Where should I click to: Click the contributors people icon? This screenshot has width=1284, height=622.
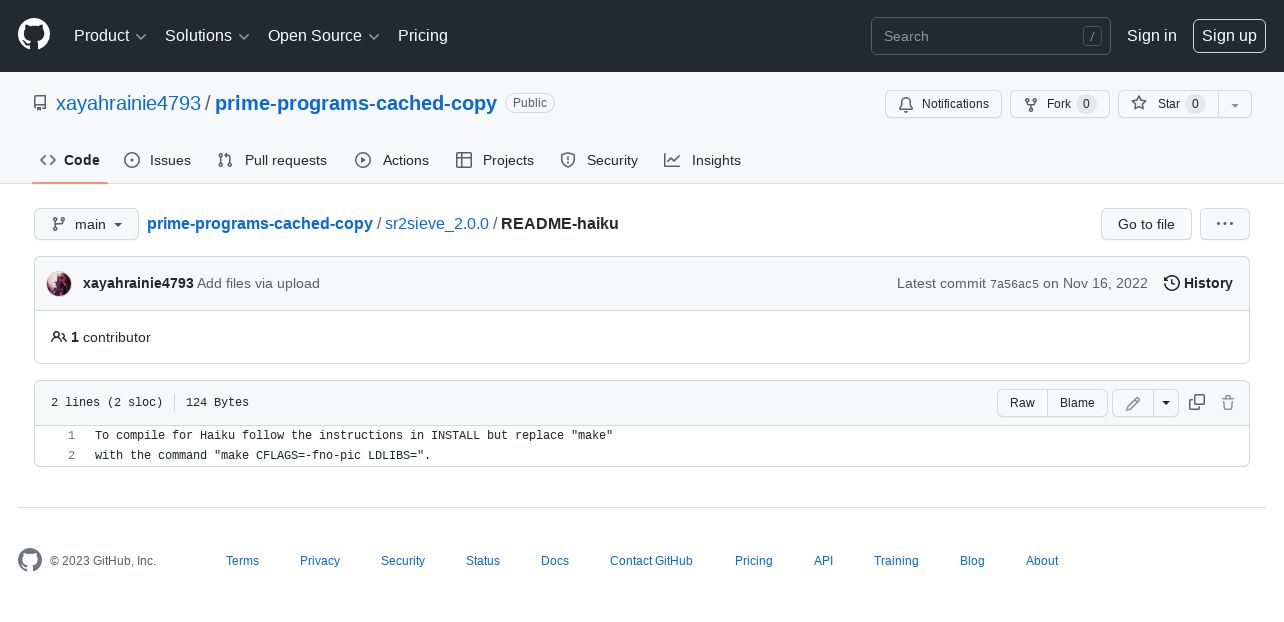click(59, 337)
